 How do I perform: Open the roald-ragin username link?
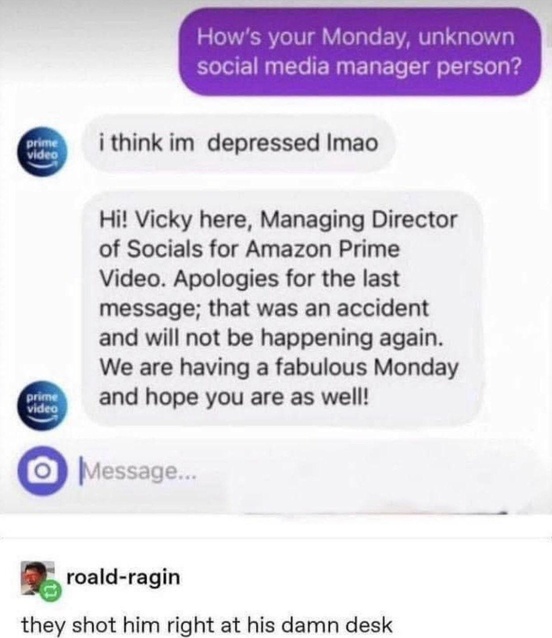(x=123, y=577)
